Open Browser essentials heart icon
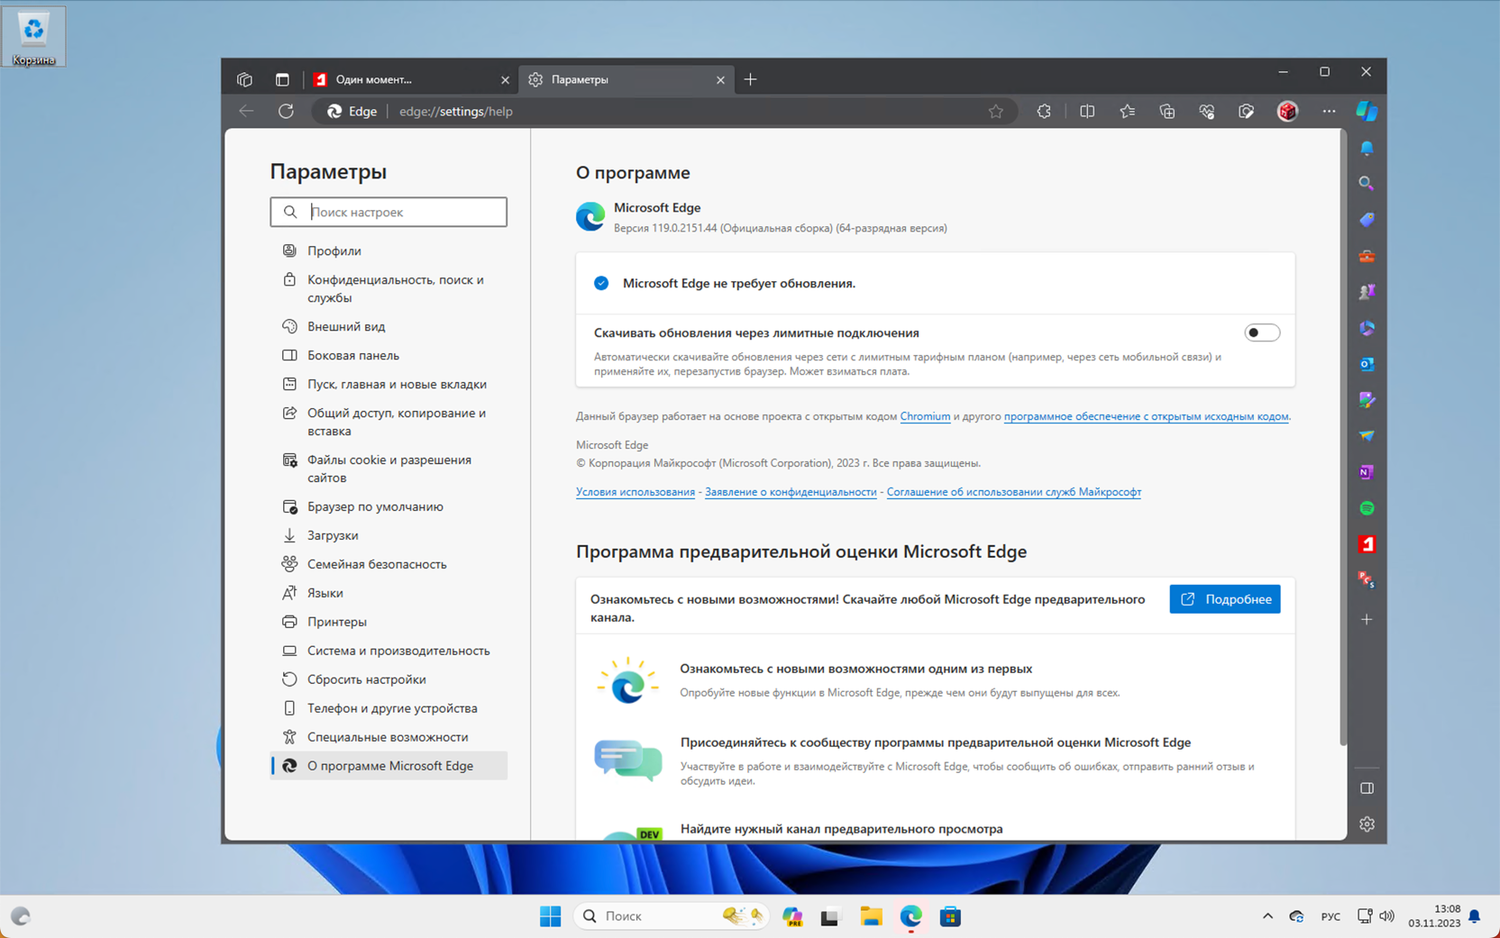Viewport: 1500px width, 938px height. click(1207, 111)
